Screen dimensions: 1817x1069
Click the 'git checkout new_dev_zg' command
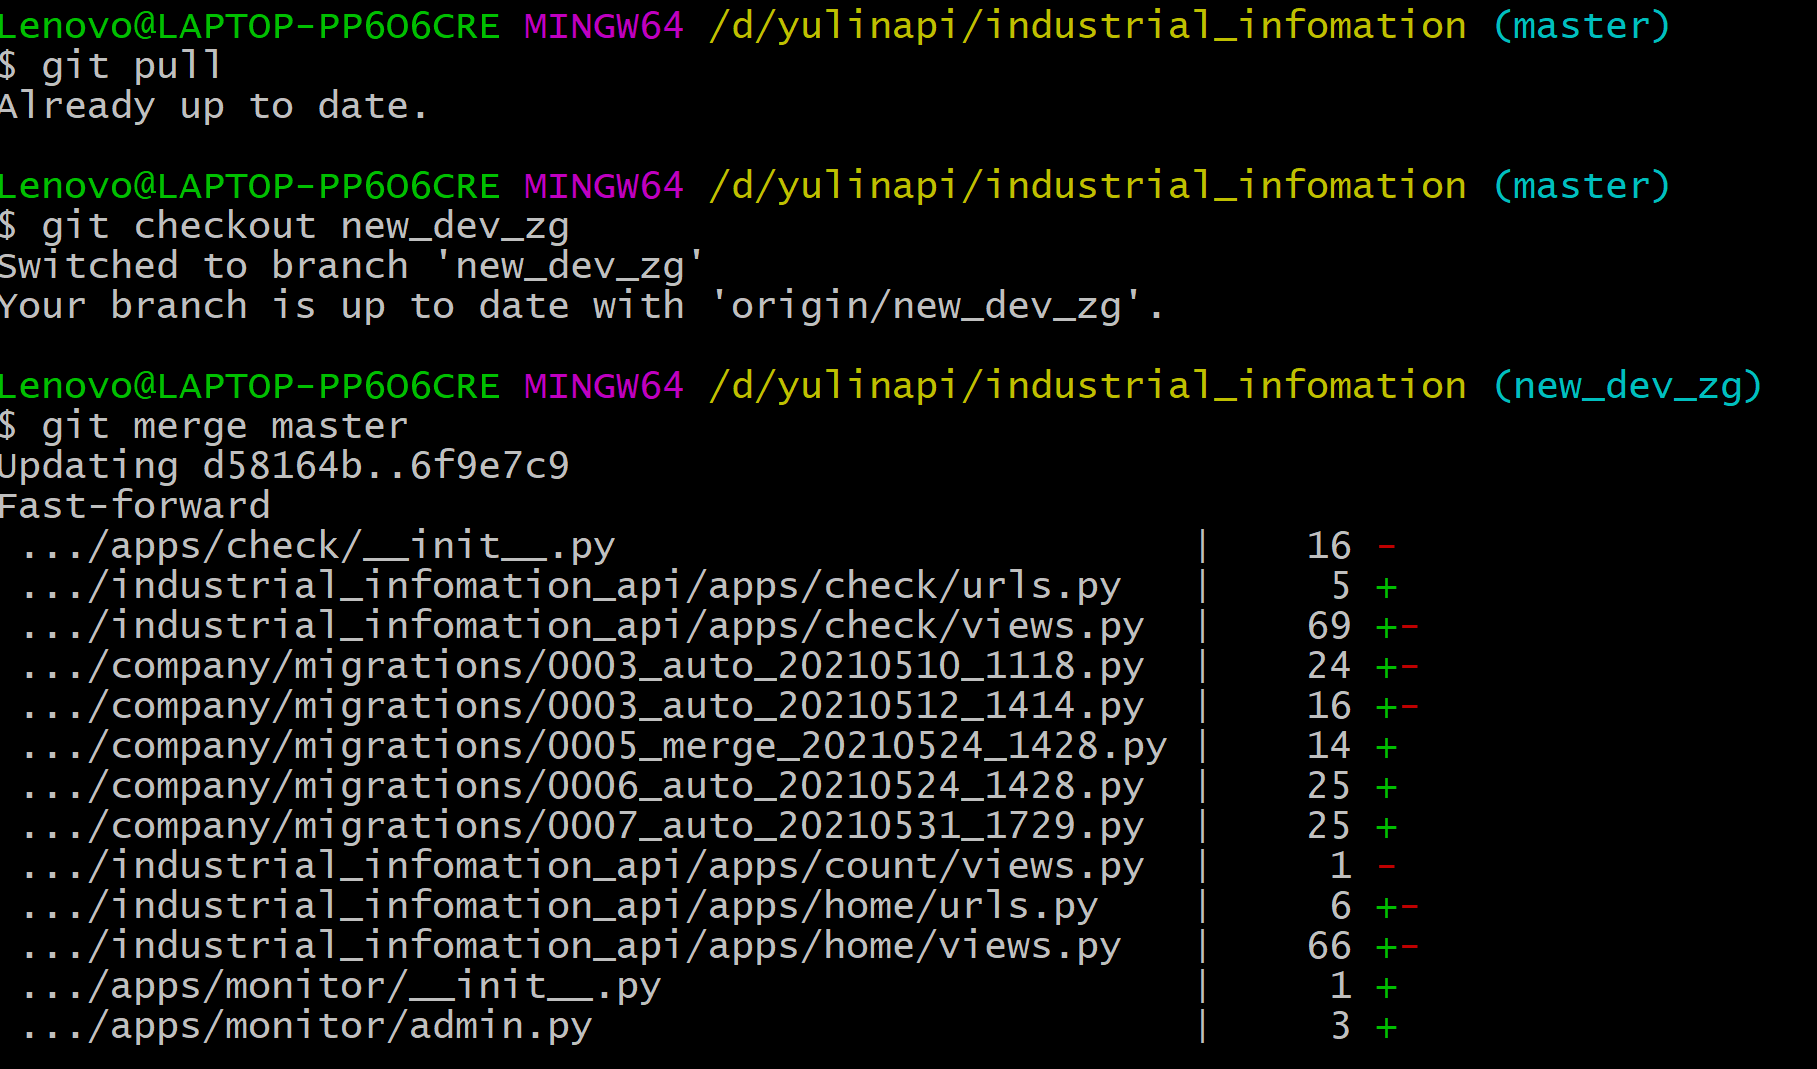305,227
